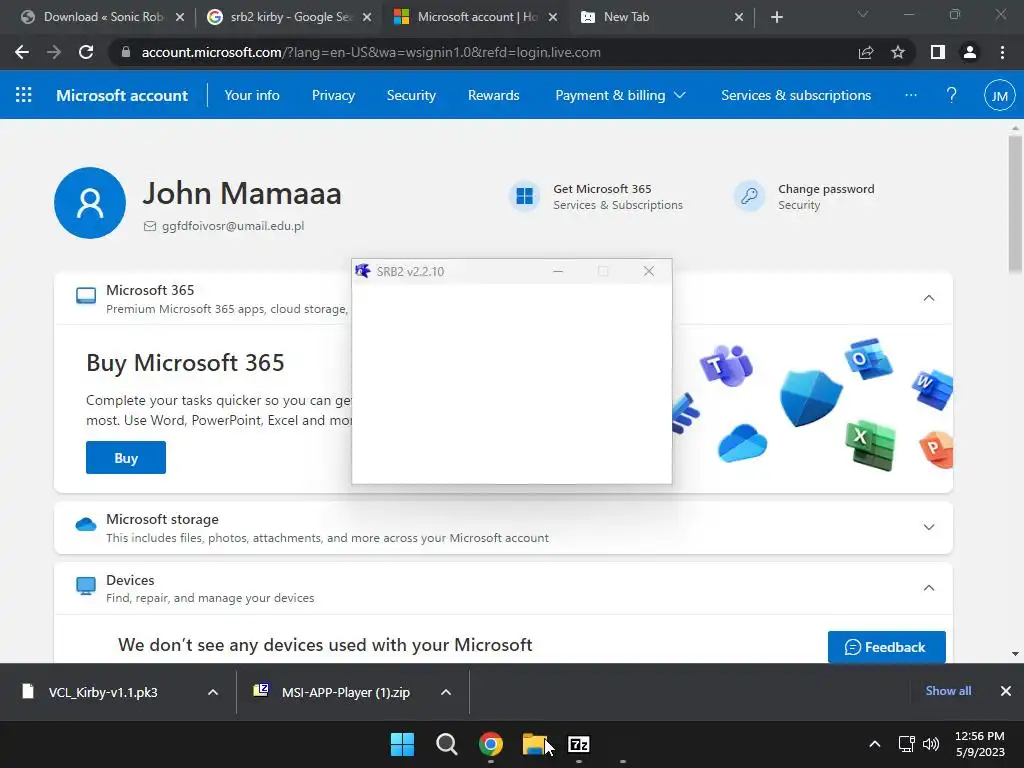Click the ggfdfoivosr@umail.edu.pl email address
Viewport: 1024px width, 768px height.
point(233,226)
